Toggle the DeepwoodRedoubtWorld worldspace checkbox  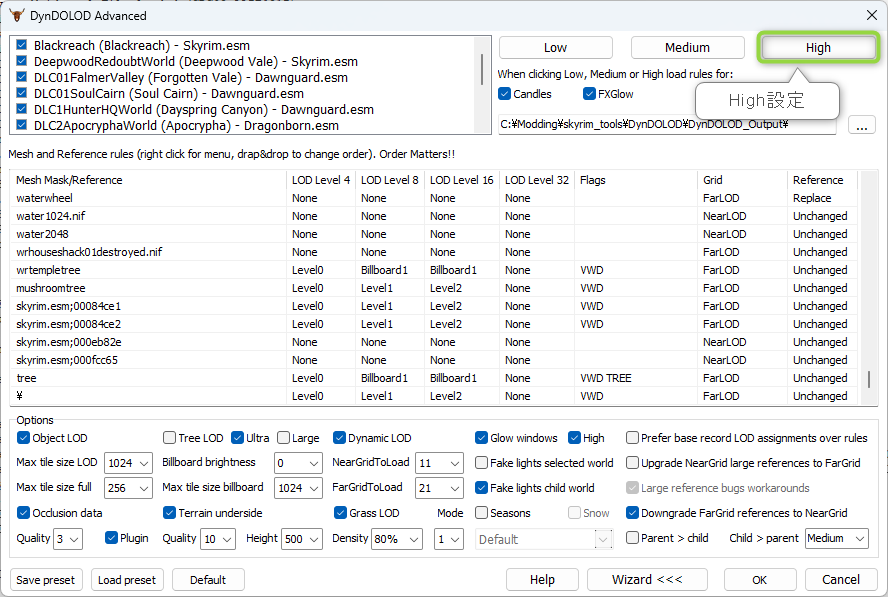tap(22, 61)
